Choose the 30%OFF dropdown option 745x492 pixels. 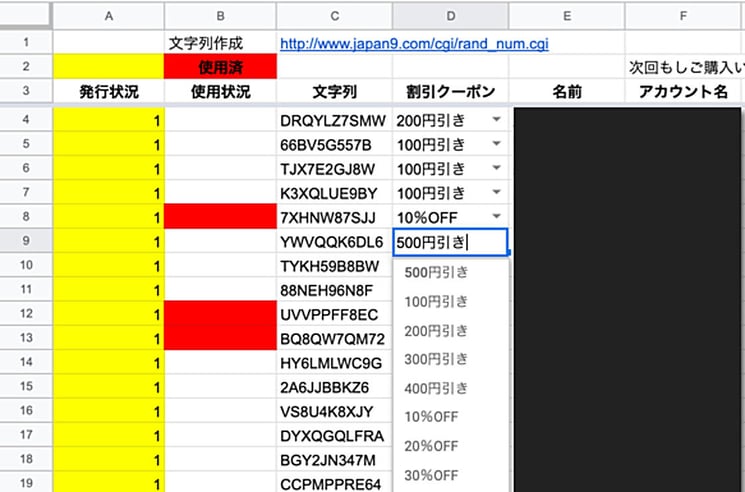pos(432,474)
